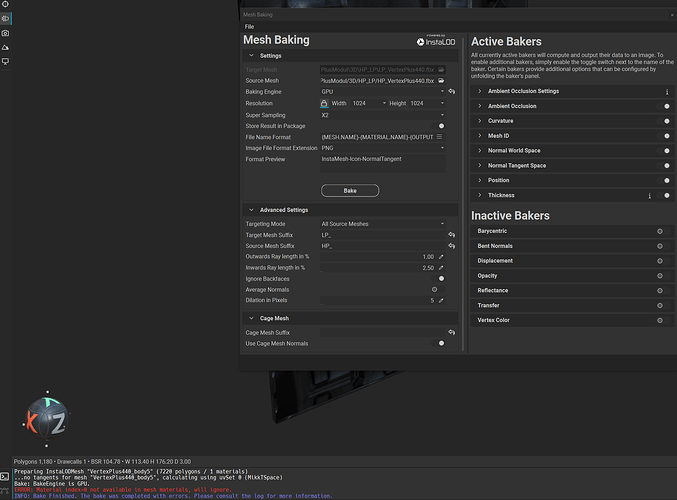Reset the Target Mesh Suffix field
This screenshot has height=500, width=677.
coord(452,234)
